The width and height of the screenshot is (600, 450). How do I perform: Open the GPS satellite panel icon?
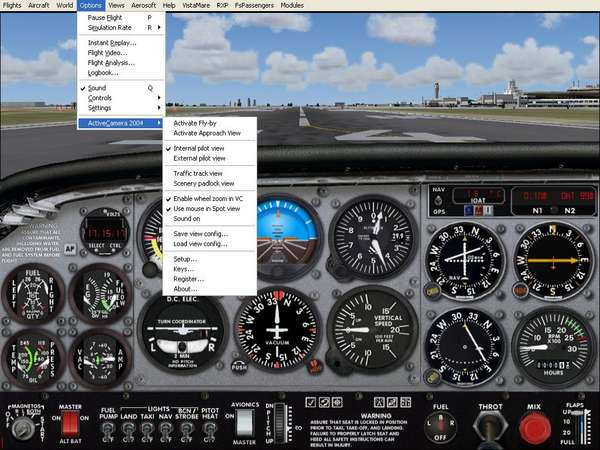(x=392, y=402)
